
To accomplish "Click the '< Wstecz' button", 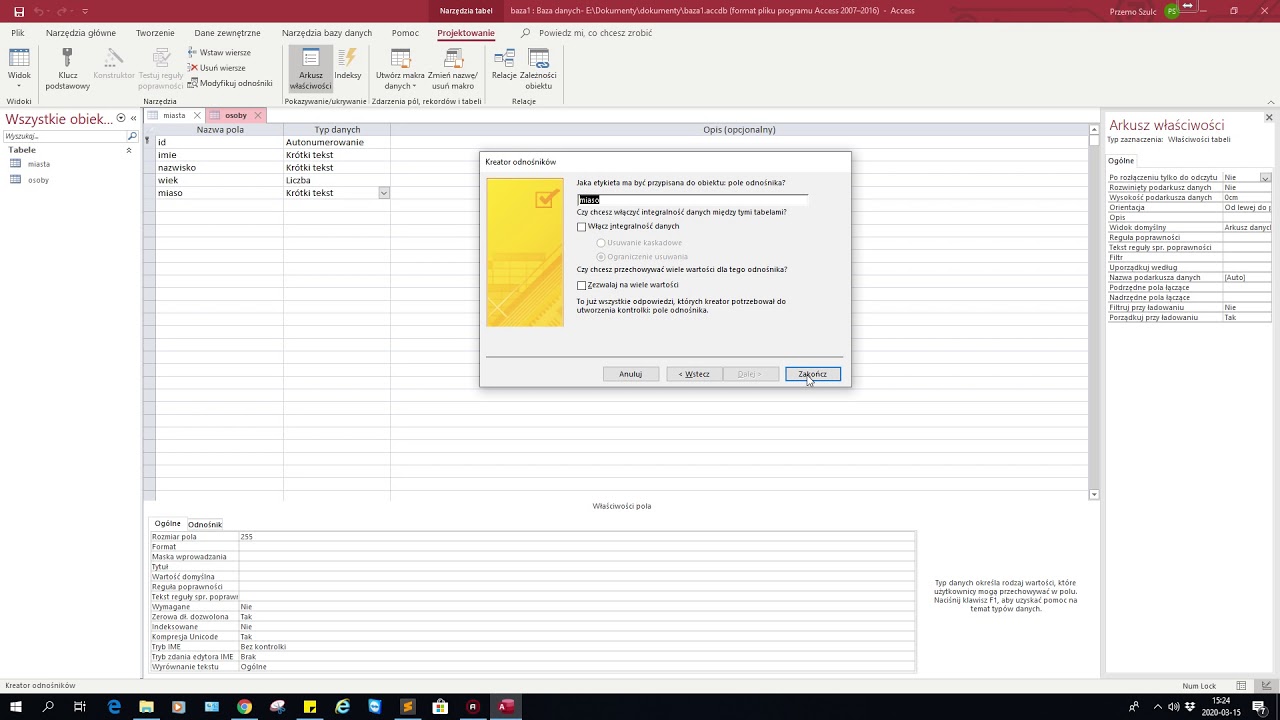I will [x=694, y=374].
